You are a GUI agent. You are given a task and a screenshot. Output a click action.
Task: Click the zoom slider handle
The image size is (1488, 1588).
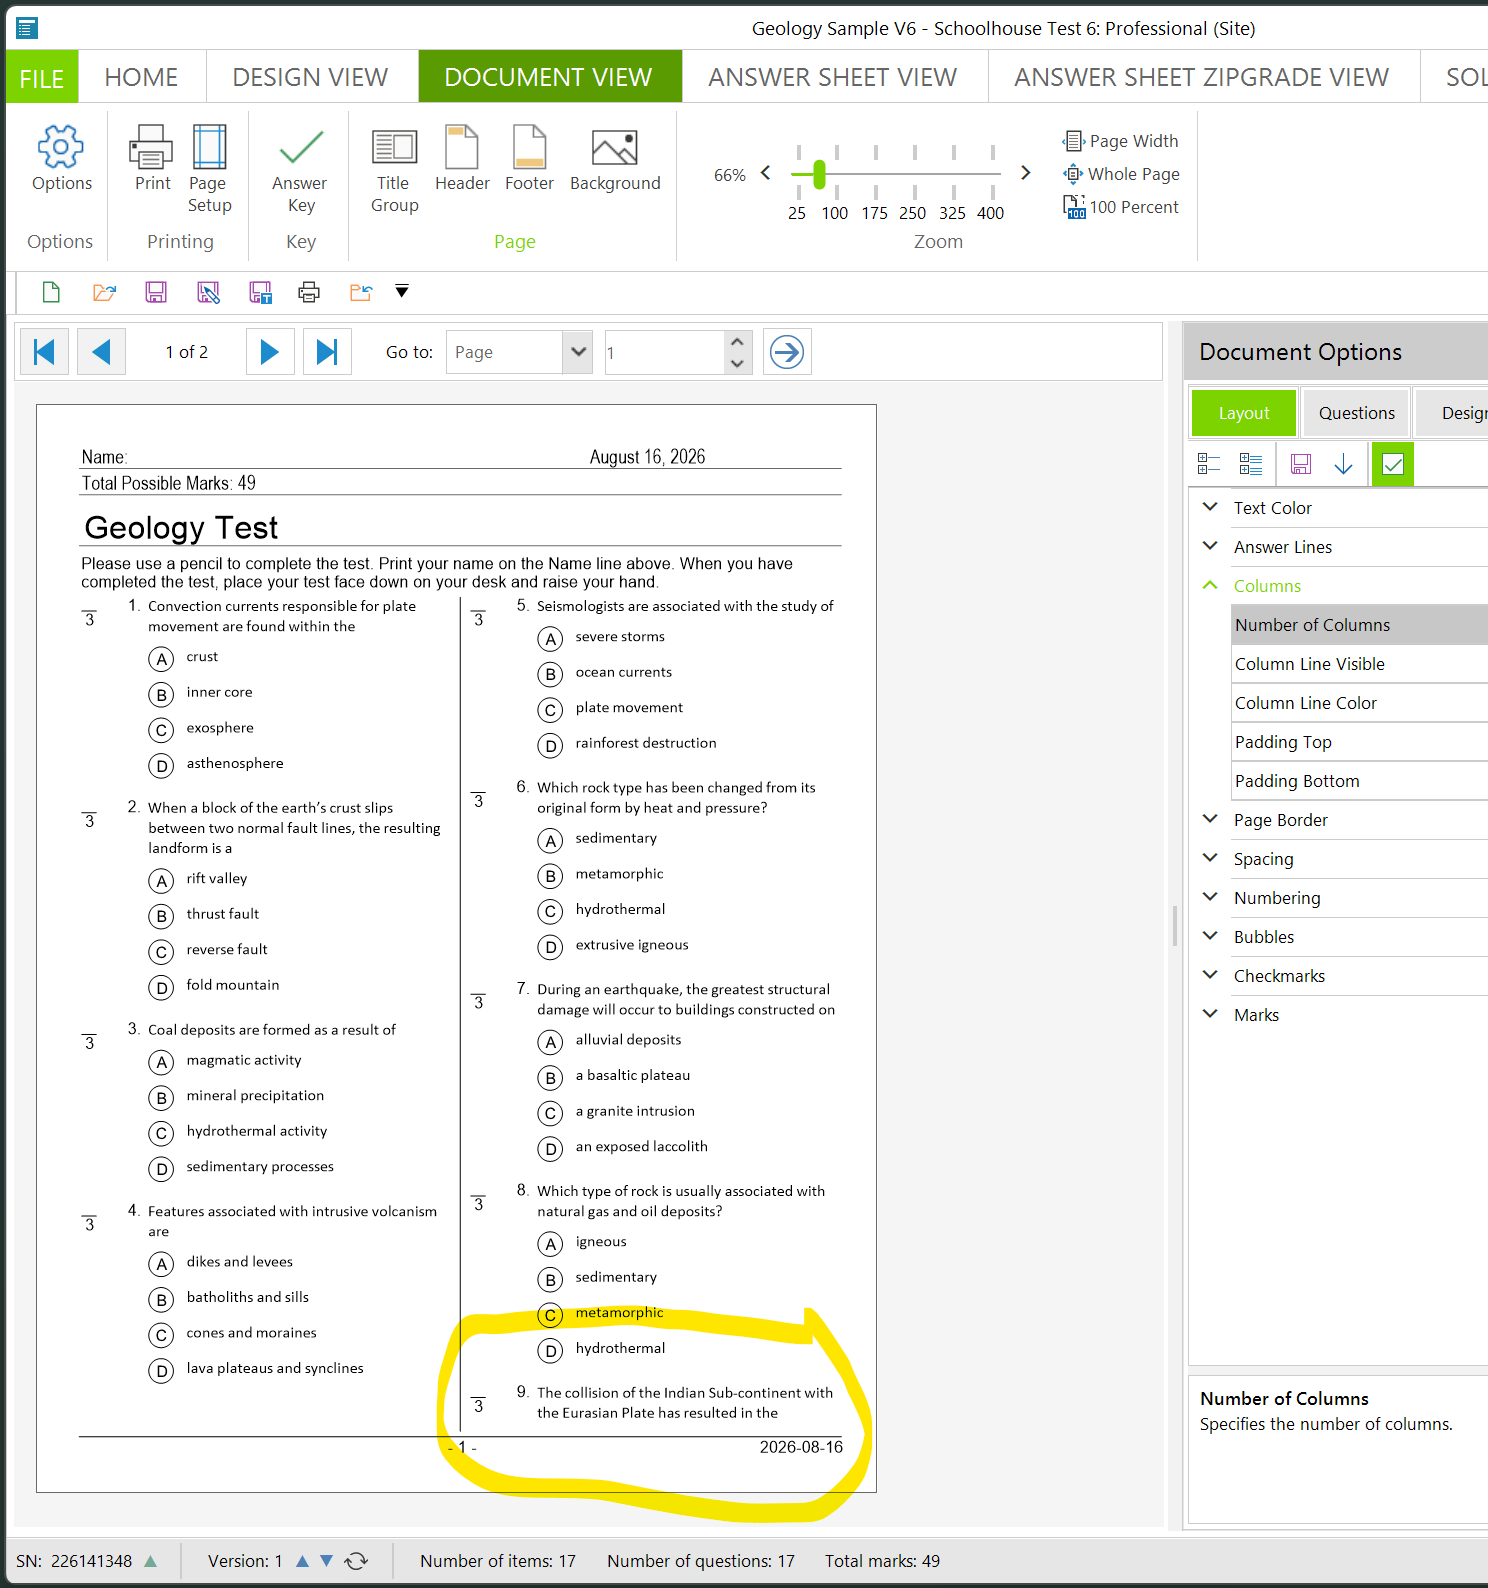tap(819, 174)
